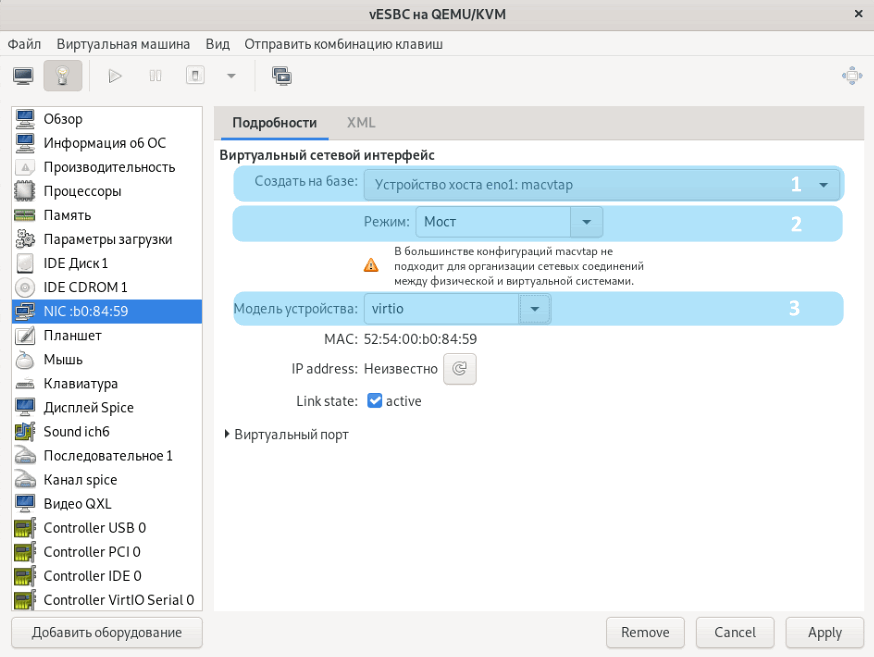Viewport: 874px width, 657px height.
Task: Open the Модель устройства dropdown arrow
Action: coord(535,309)
